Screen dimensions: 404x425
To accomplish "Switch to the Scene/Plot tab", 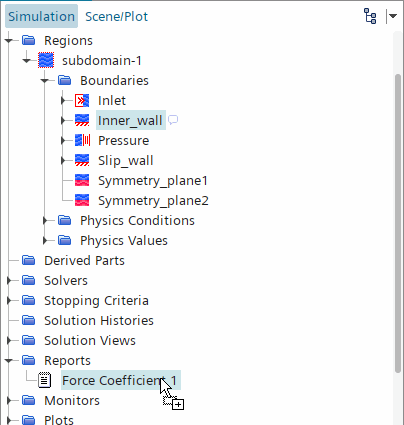I will pos(116,16).
